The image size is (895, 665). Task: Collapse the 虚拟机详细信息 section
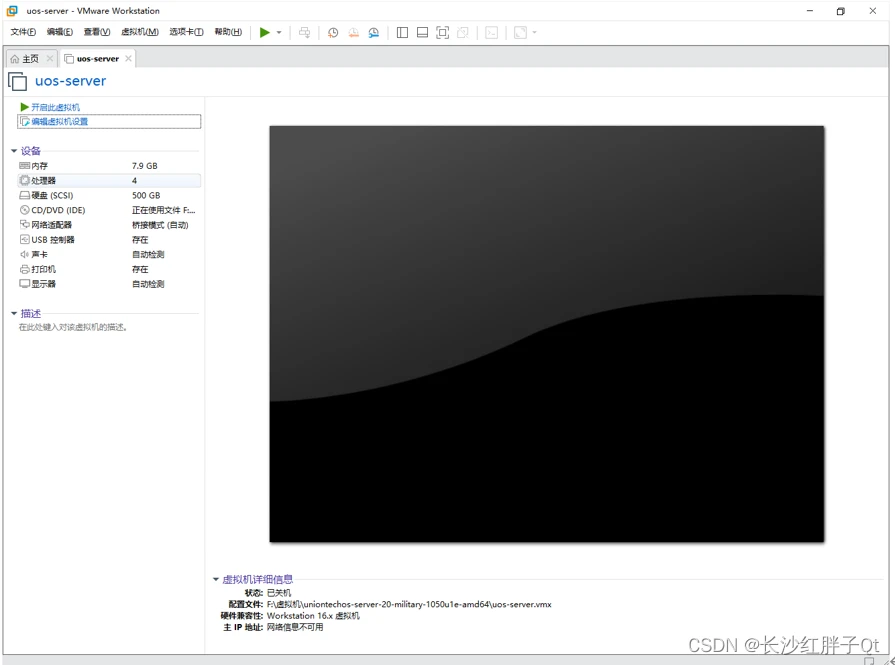216,579
